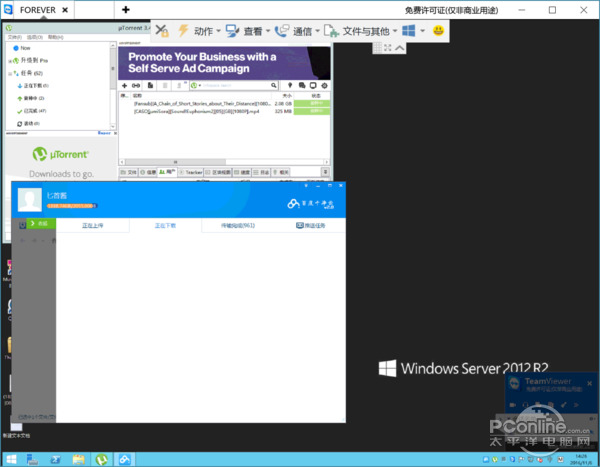Click the smiley feedback icon in TeamViewer toolbar
The image size is (600, 467).
point(438,30)
